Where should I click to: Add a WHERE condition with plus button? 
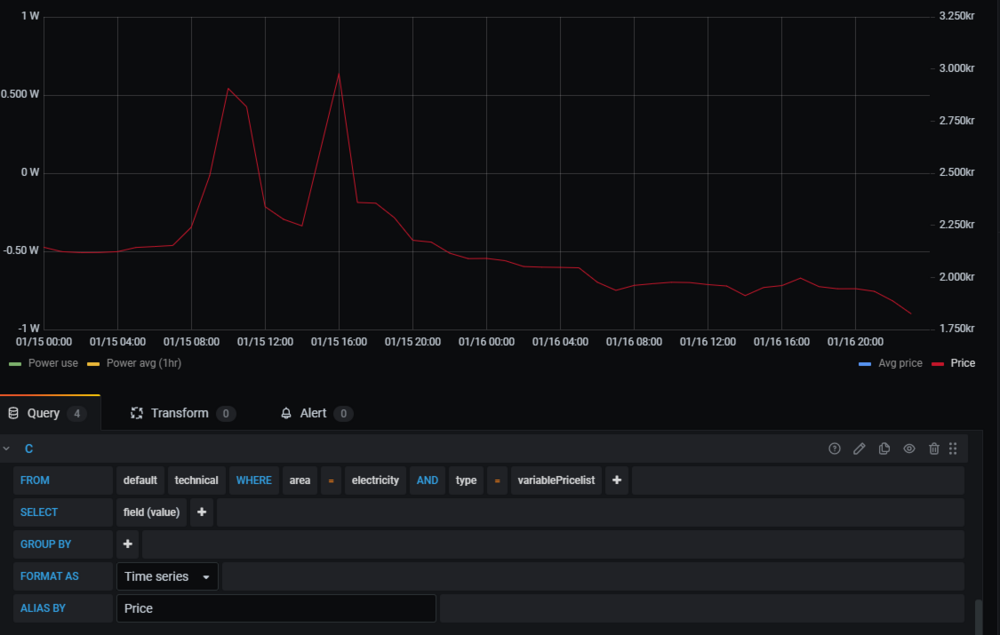[x=617, y=480]
